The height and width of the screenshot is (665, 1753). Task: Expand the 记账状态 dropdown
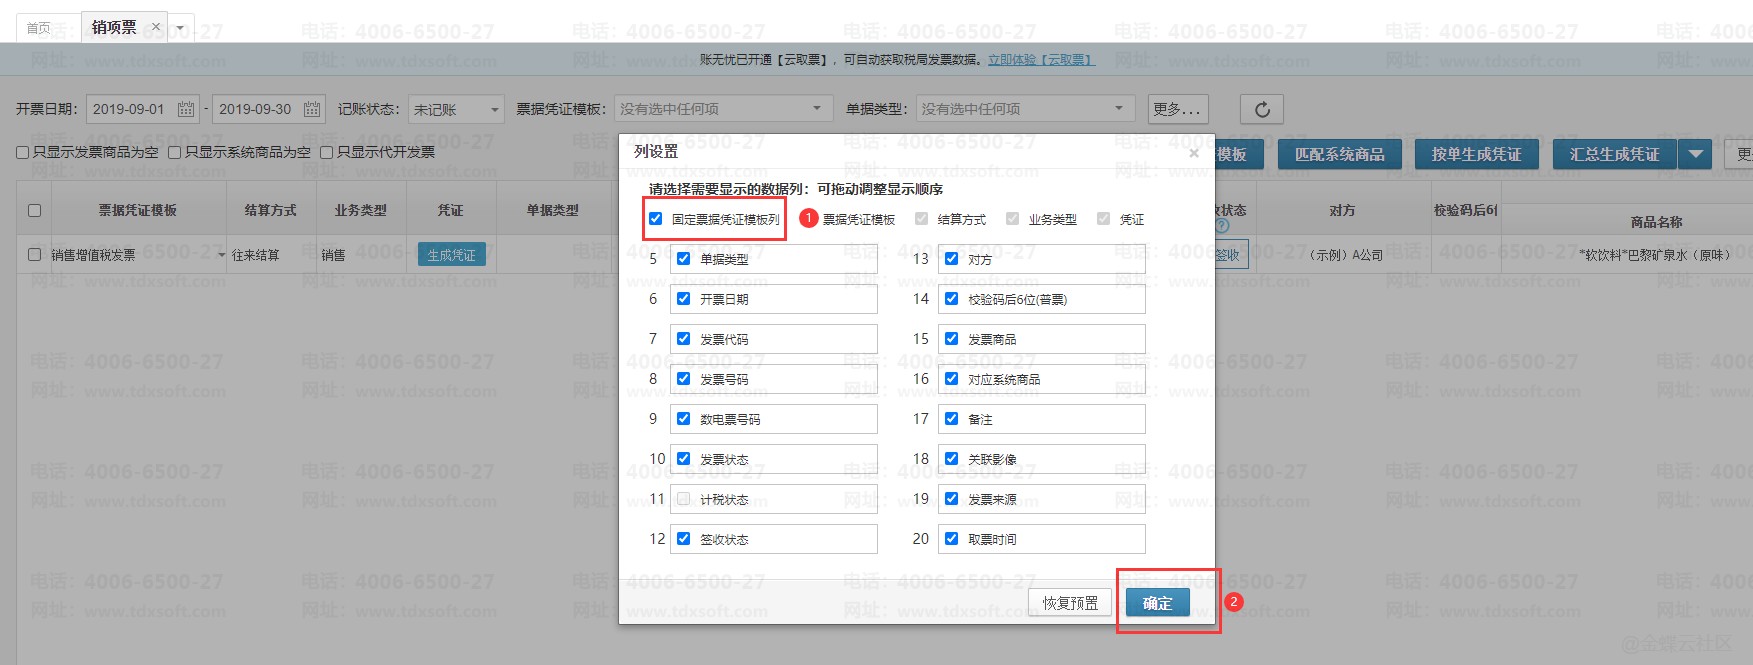point(494,109)
